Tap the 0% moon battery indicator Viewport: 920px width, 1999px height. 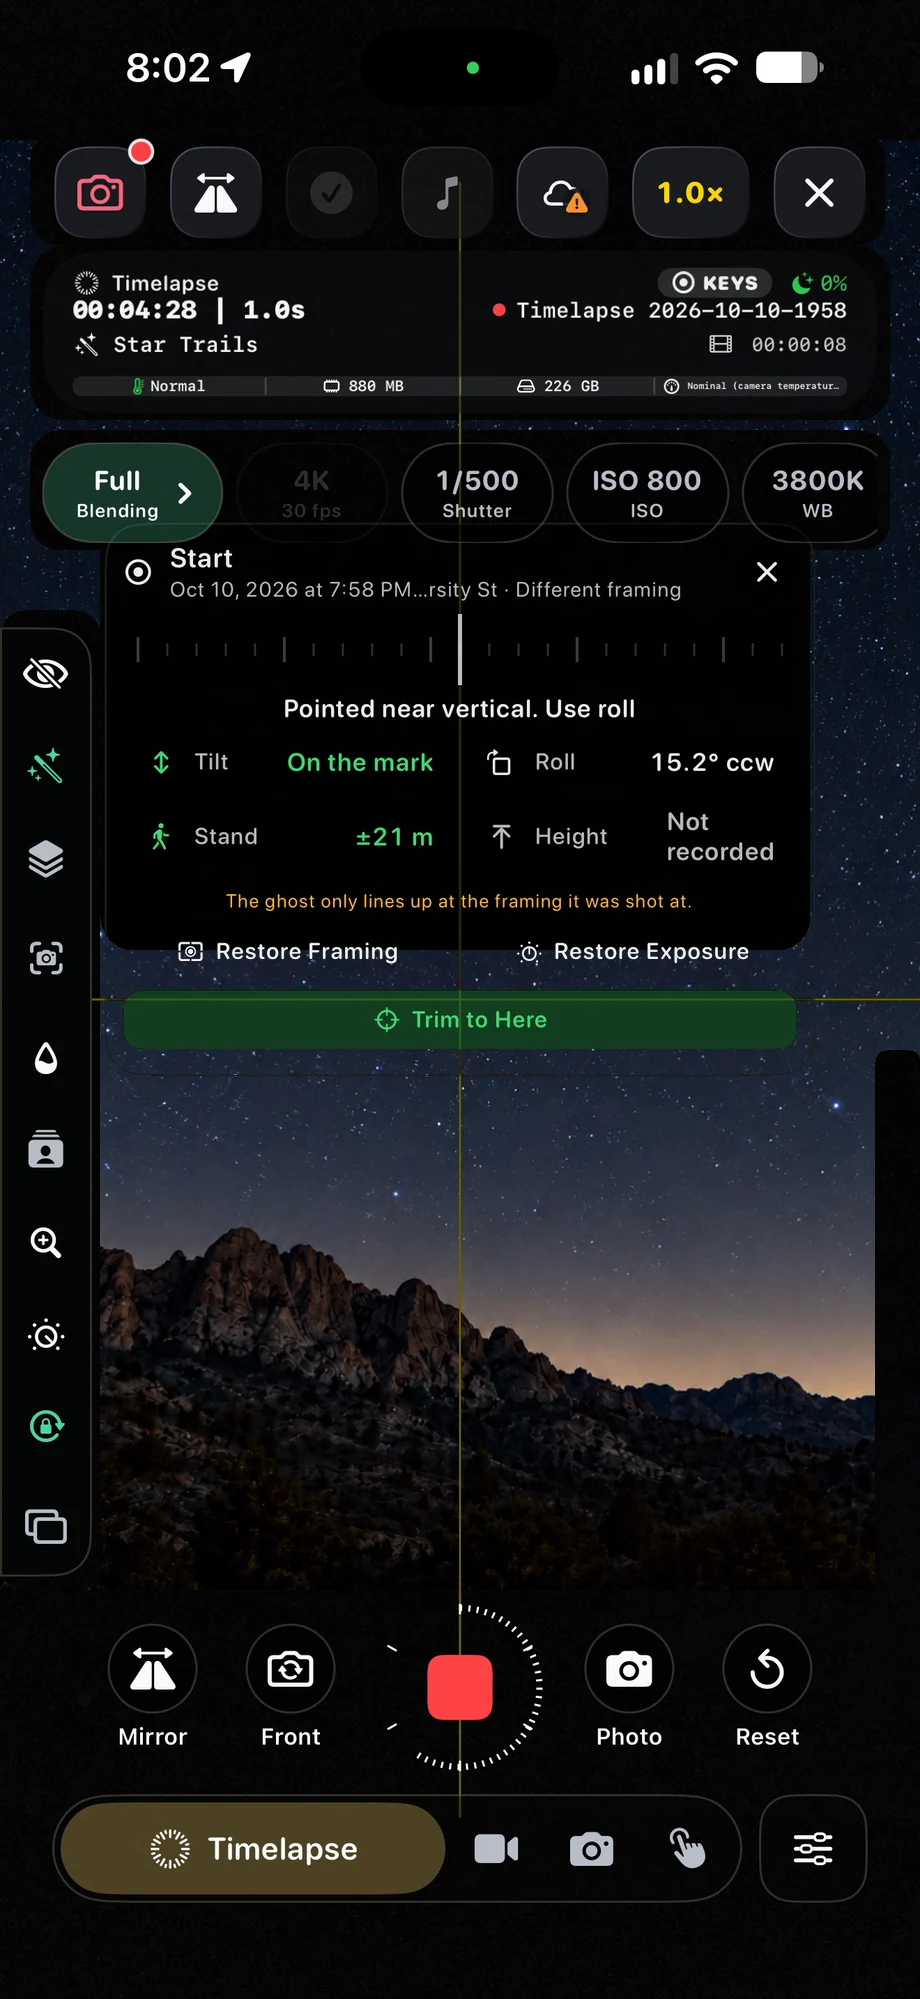click(x=819, y=283)
